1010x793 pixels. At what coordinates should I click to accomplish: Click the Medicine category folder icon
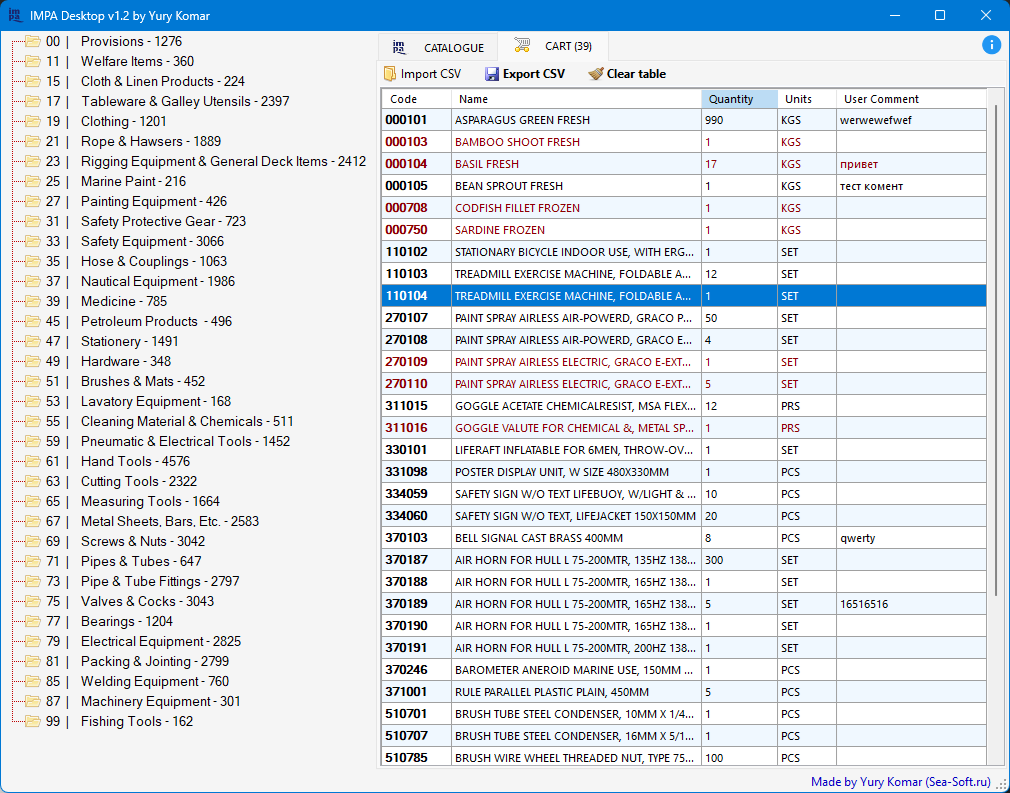pyautogui.click(x=33, y=302)
